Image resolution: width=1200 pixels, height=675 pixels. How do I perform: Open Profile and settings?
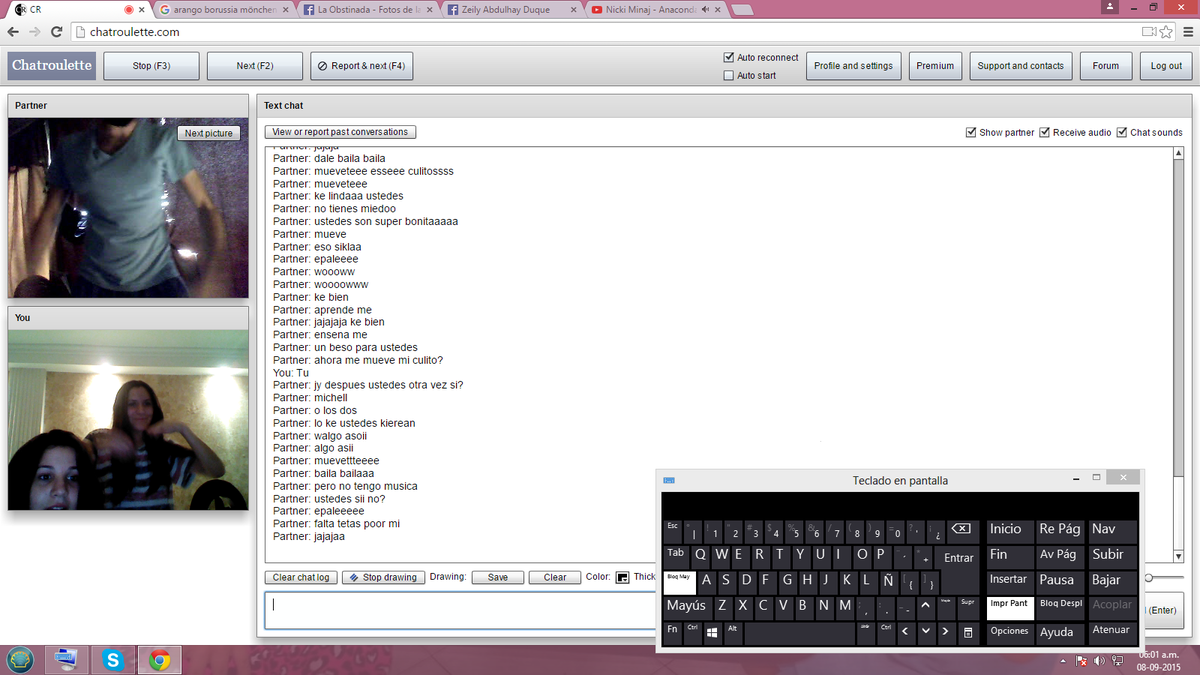click(853, 66)
